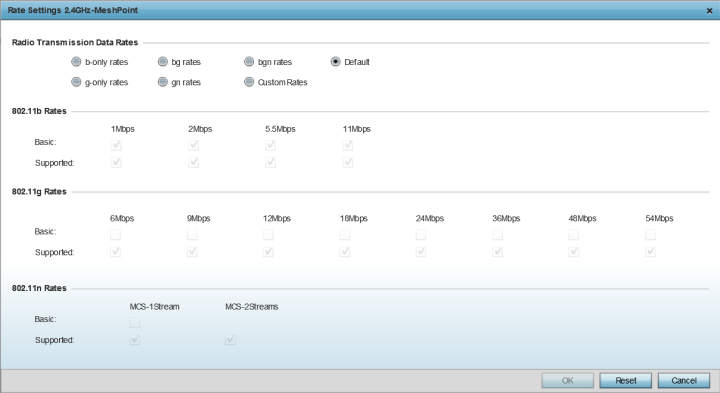Screen dimensions: 720x393
Task: Select the b-only rates radio button
Action: (x=76, y=62)
